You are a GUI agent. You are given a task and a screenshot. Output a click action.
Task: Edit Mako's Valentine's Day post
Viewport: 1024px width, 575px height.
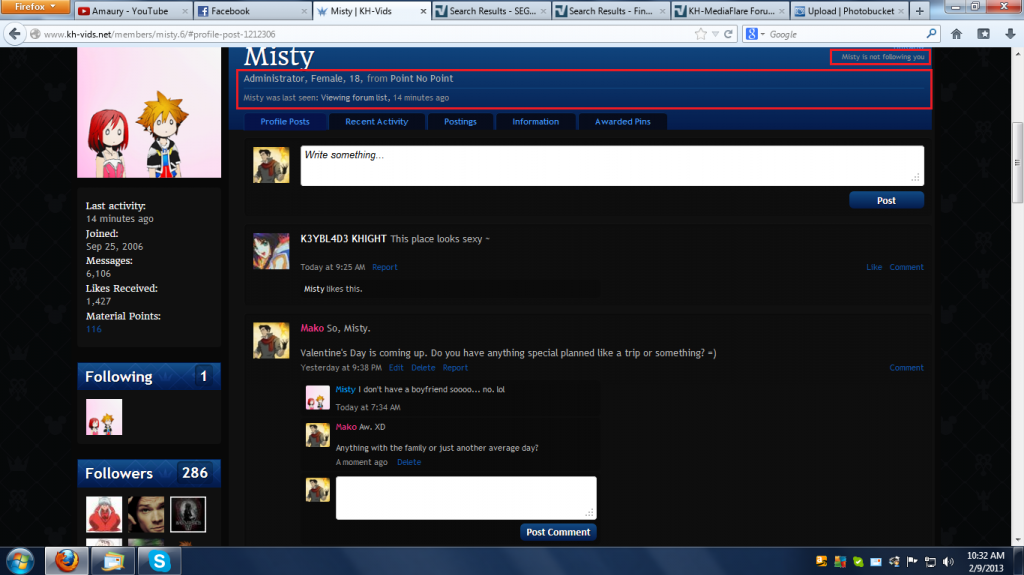point(396,368)
